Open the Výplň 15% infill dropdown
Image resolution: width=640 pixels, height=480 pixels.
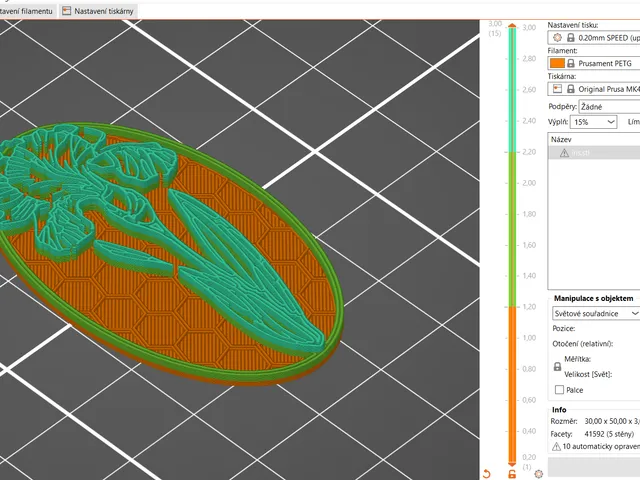593,122
